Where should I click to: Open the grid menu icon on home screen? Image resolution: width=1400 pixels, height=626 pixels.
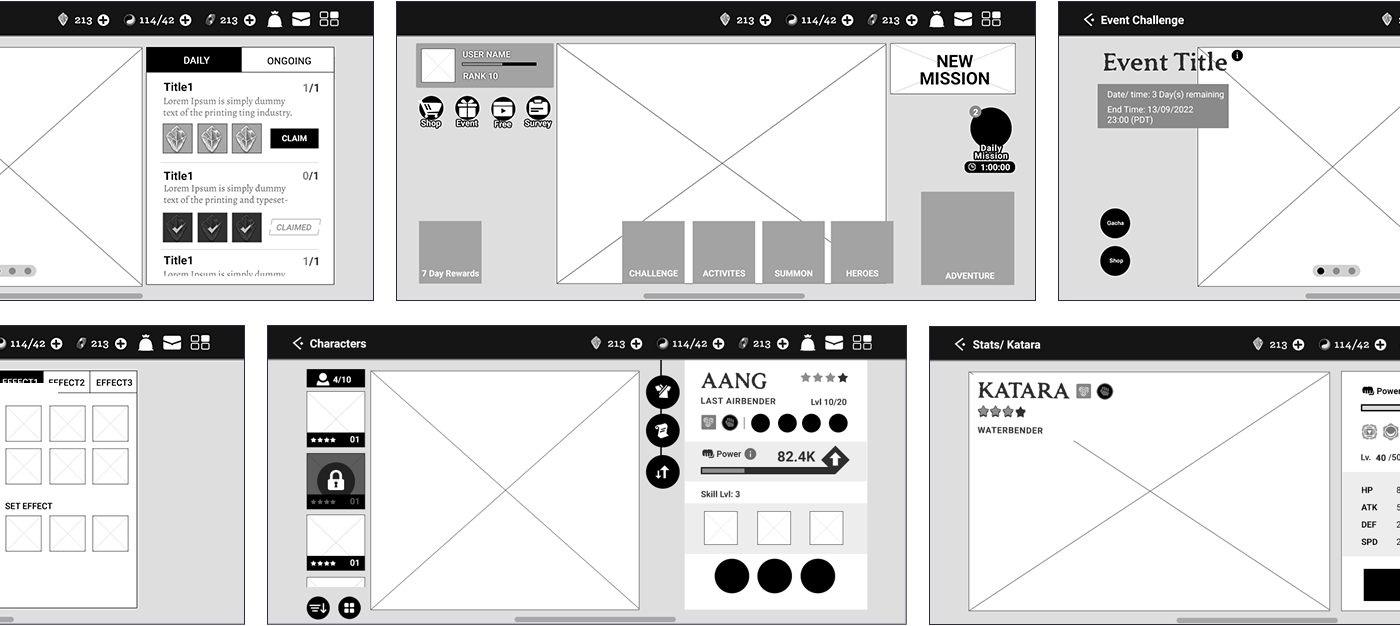[991, 19]
